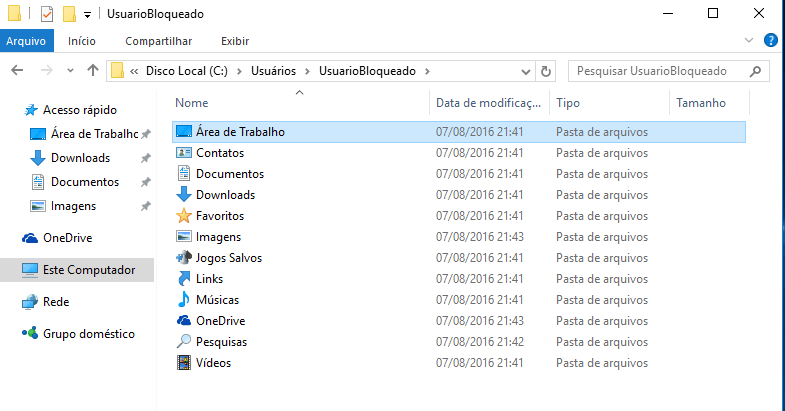785x411 pixels.
Task: Refresh the folder view
Action: tap(546, 72)
